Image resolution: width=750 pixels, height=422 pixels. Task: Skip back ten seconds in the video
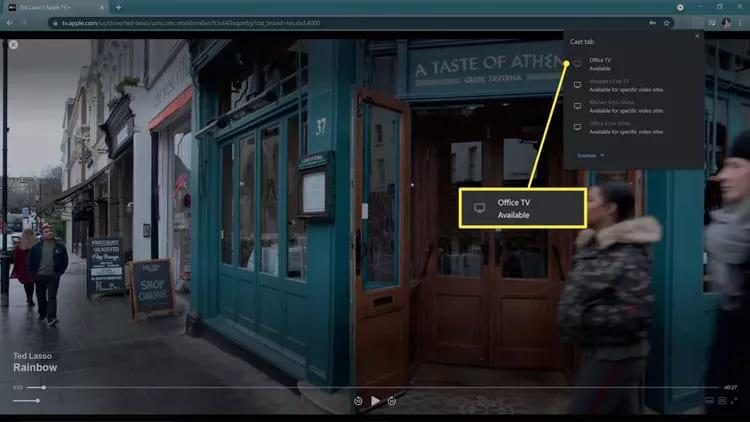358,401
